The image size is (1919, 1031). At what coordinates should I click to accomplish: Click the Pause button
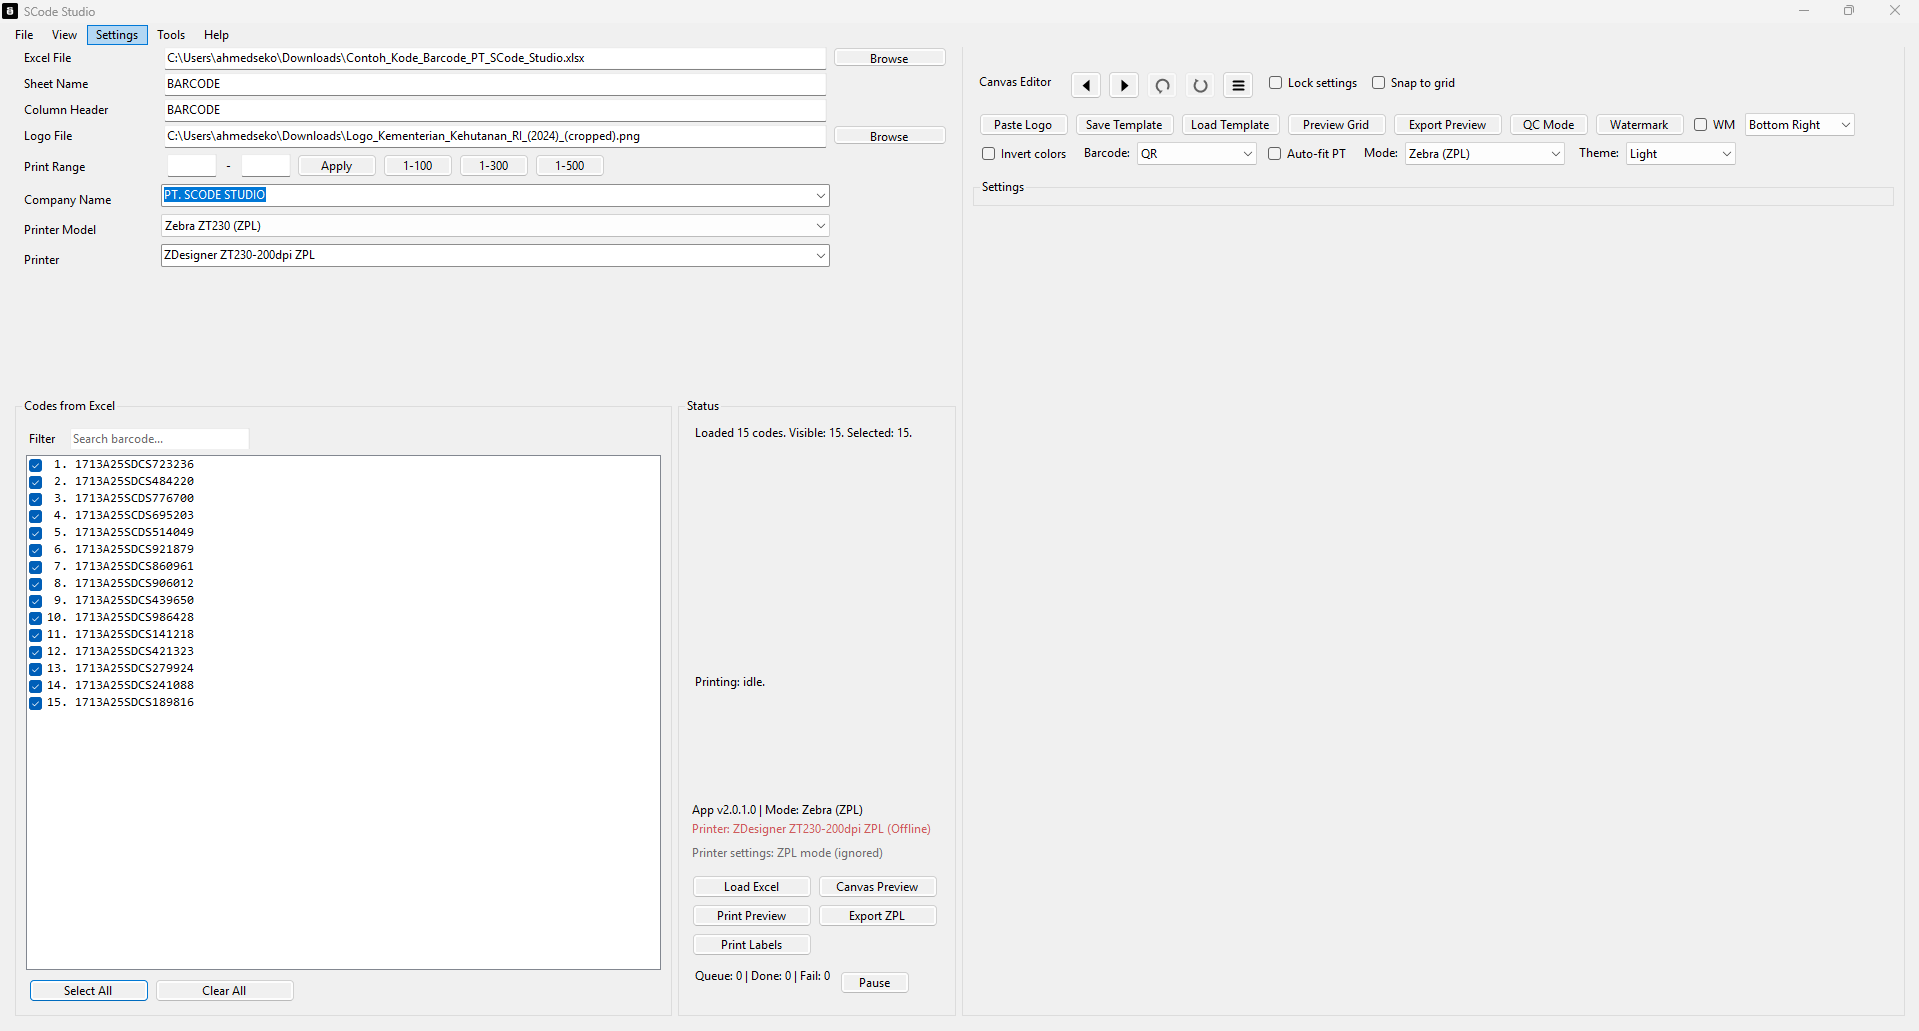tap(874, 983)
